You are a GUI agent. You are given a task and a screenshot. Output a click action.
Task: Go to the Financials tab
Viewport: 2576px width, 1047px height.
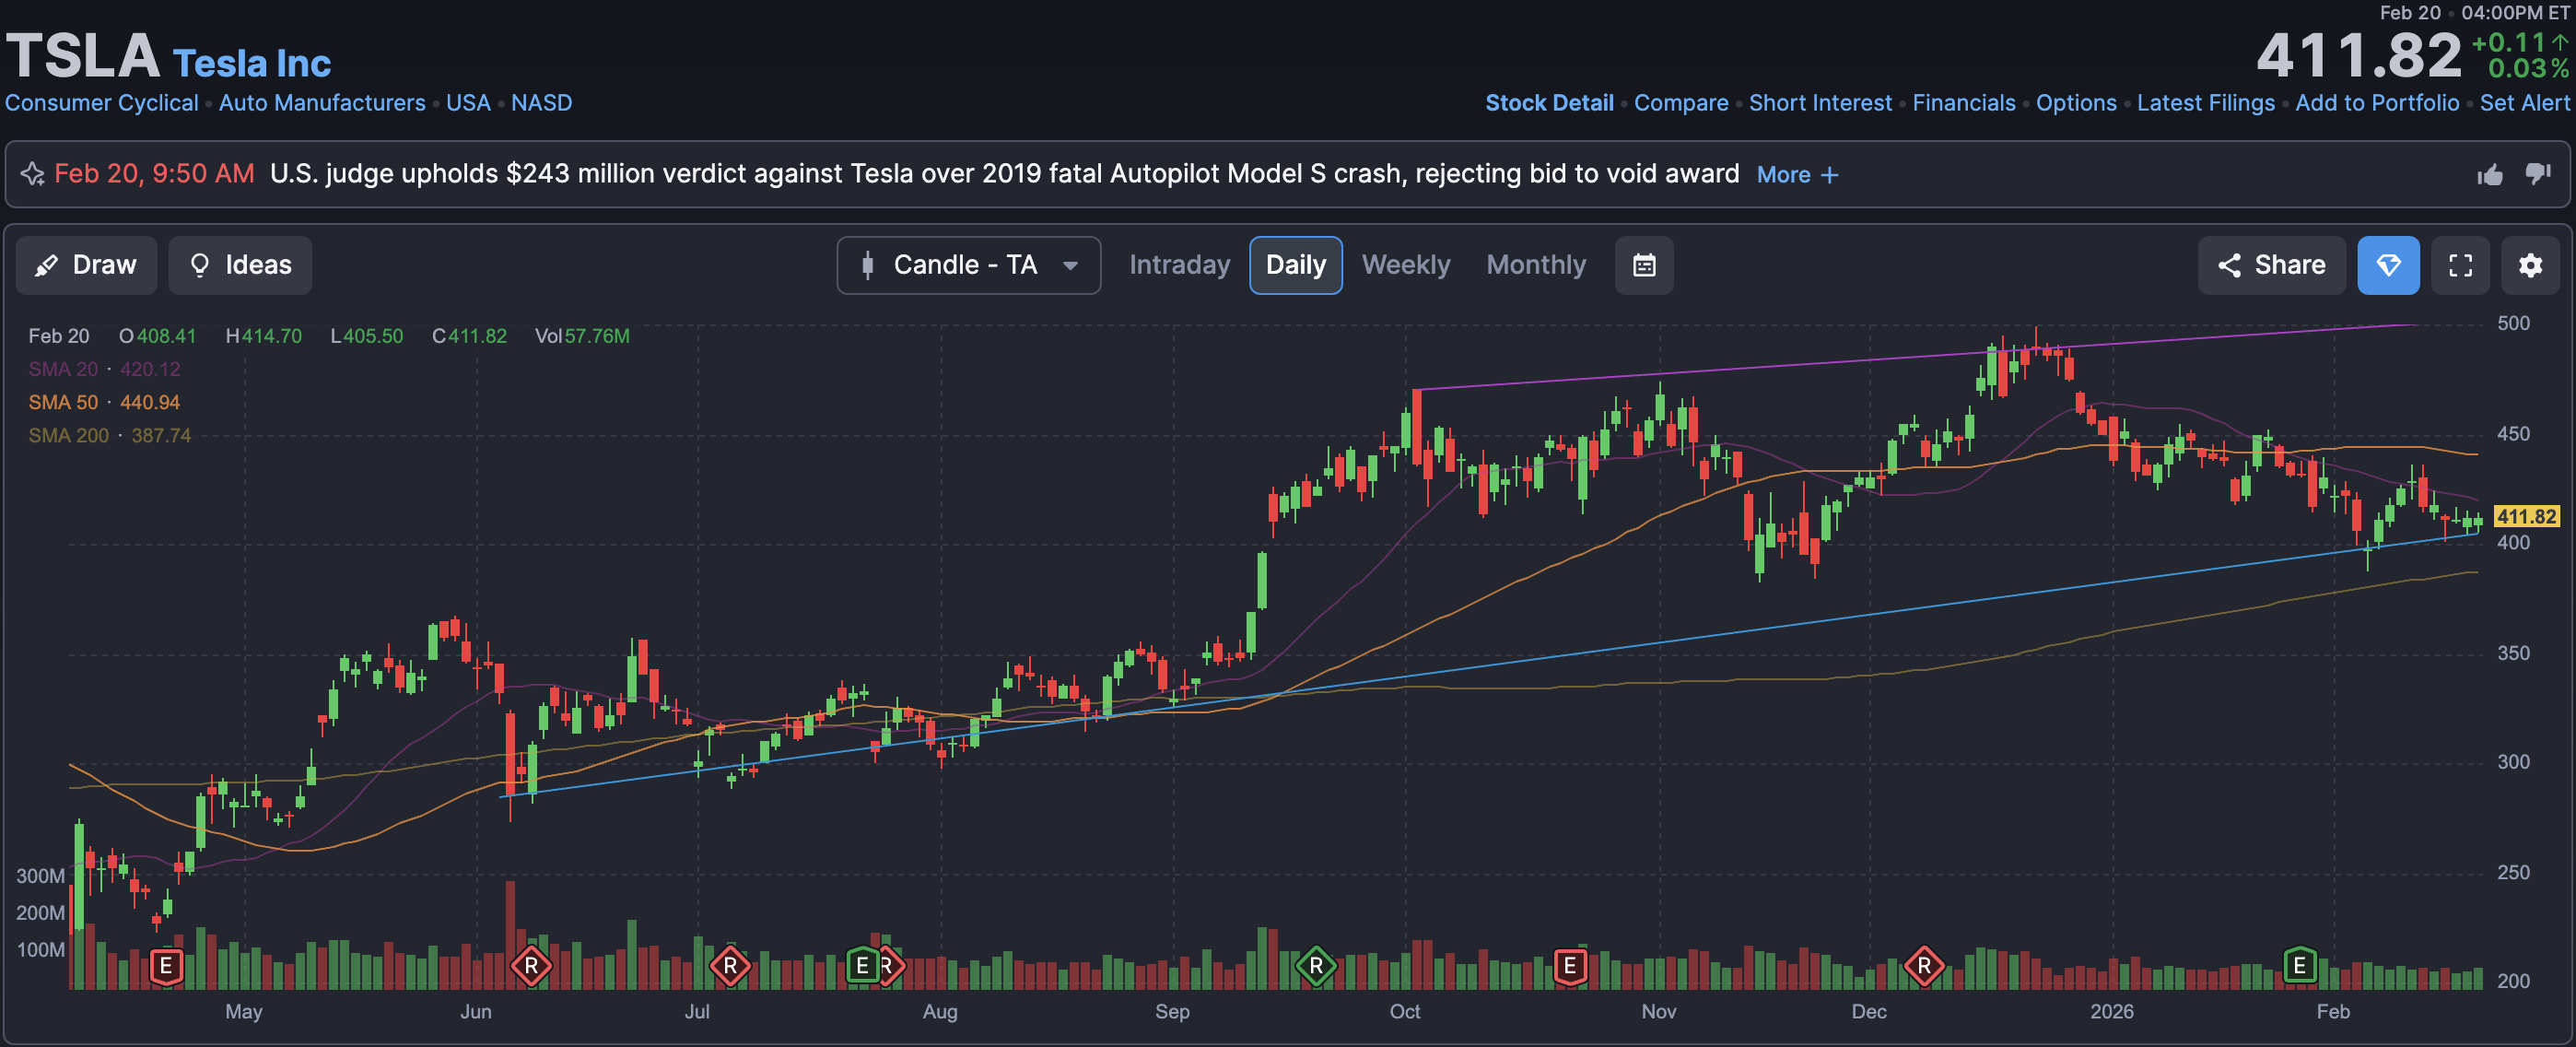pos(1963,103)
